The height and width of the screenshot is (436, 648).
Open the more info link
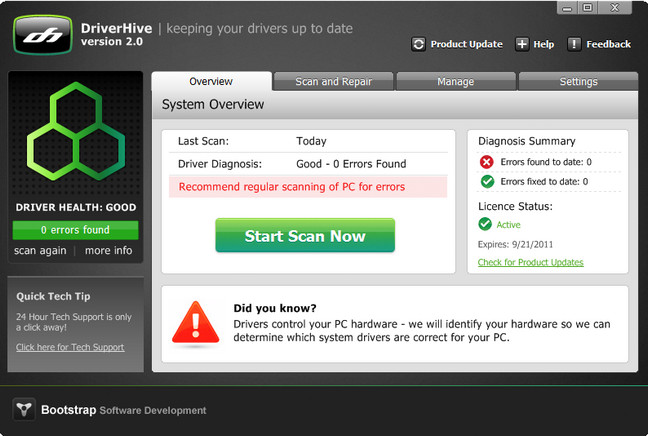(x=108, y=251)
